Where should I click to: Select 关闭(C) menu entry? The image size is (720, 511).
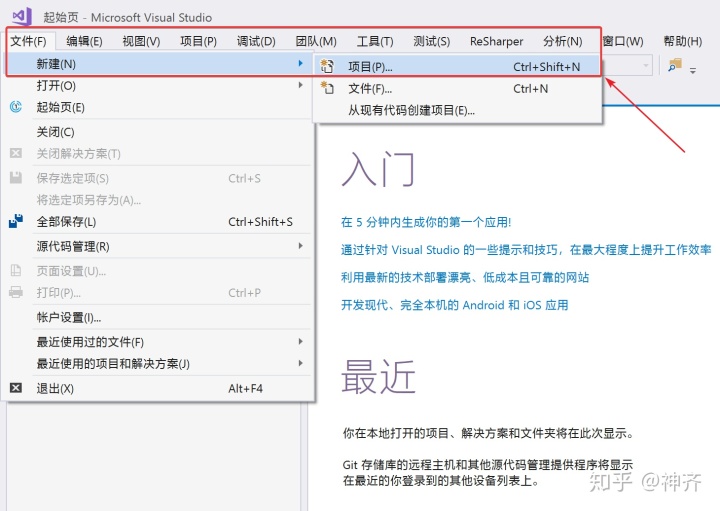pos(158,132)
